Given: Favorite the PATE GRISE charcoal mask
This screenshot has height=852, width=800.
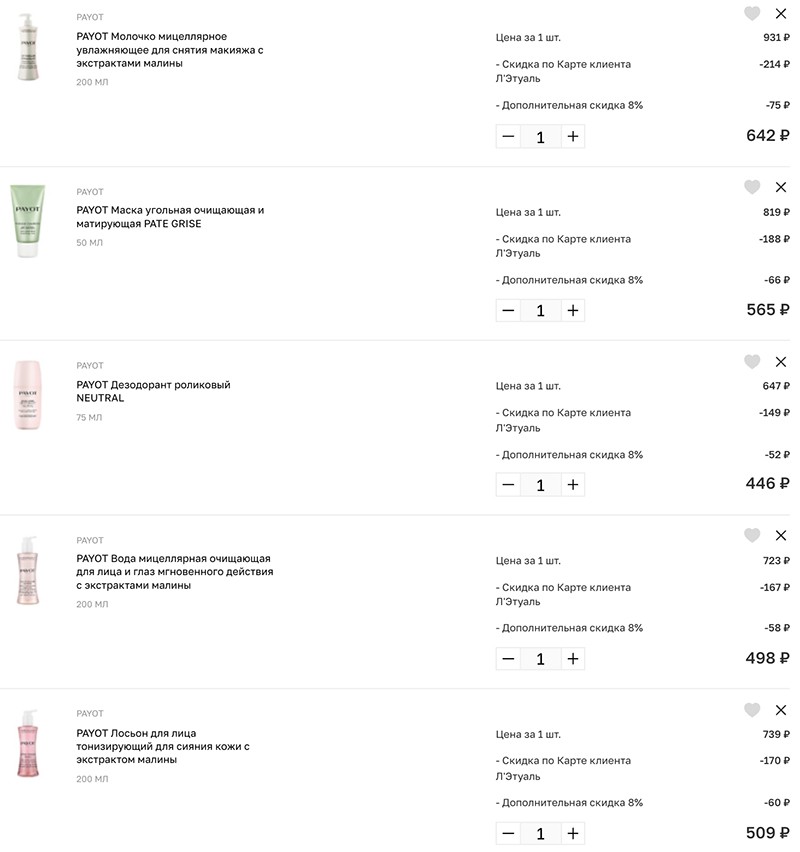Looking at the screenshot, I should click(752, 187).
